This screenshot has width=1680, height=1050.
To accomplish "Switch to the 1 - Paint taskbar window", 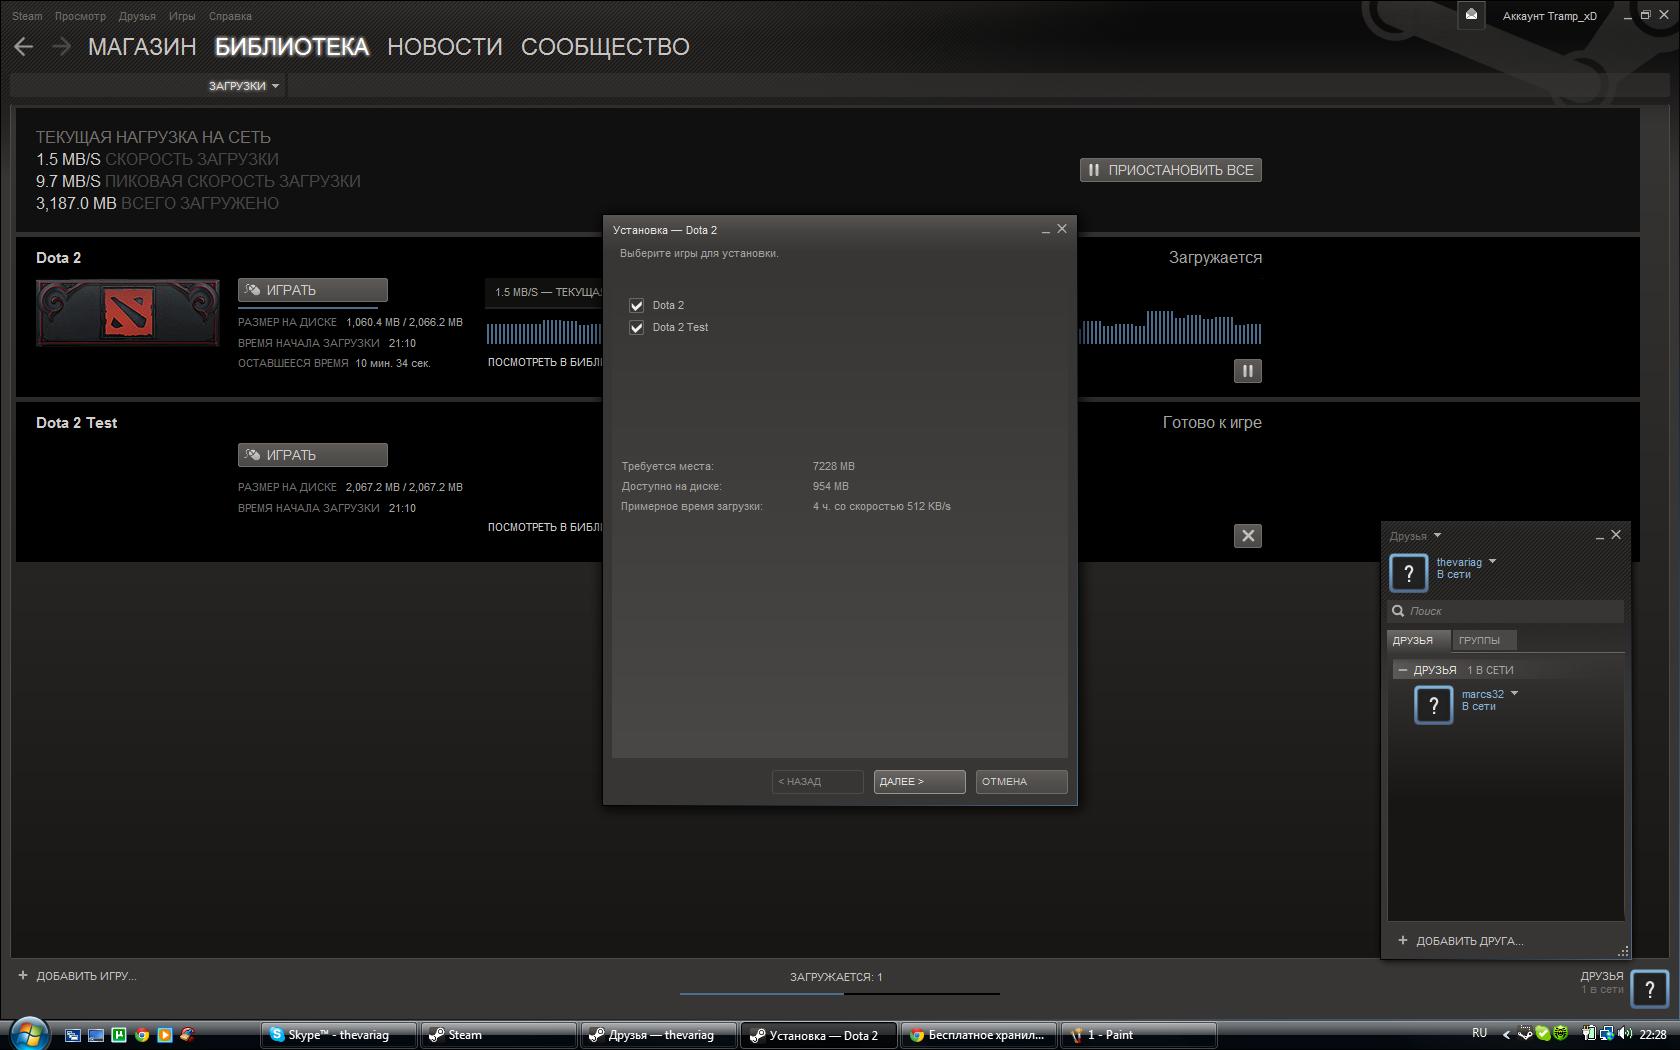I will click(1139, 1035).
